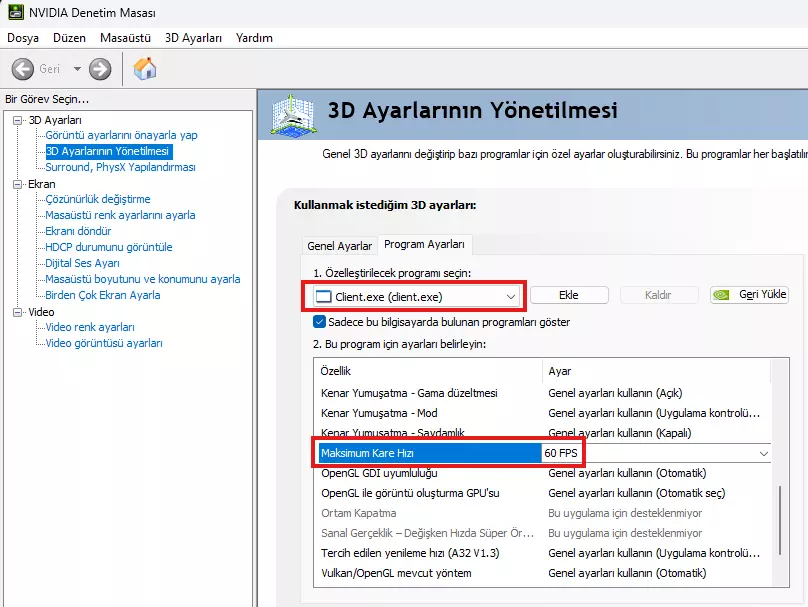Viewport: 808px width, 607px height.
Task: Open the Home icon in toolbar
Action: [x=145, y=68]
